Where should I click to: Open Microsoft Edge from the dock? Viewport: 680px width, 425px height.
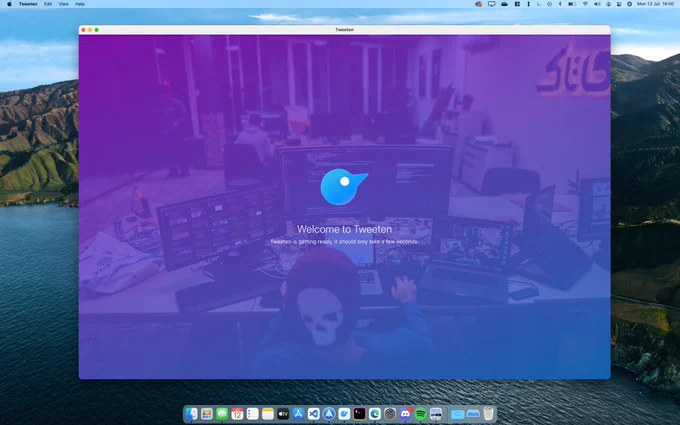(x=375, y=414)
